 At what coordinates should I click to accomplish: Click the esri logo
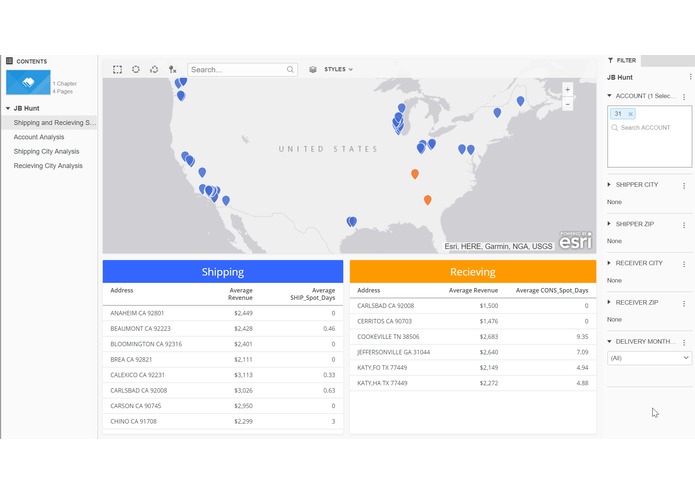point(575,241)
